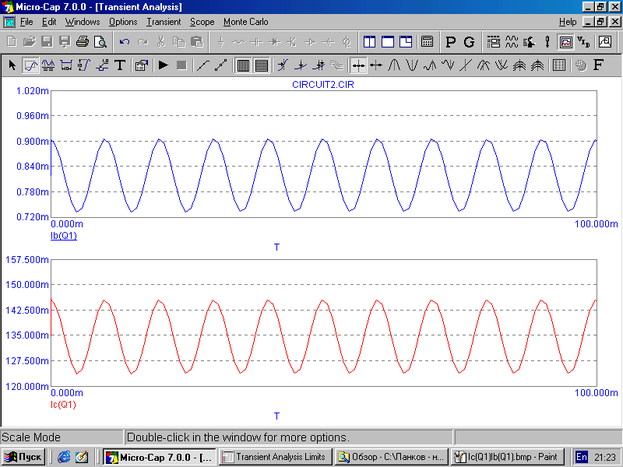Open the calculator icon in toolbar
The image size is (623, 467).
[427, 42]
